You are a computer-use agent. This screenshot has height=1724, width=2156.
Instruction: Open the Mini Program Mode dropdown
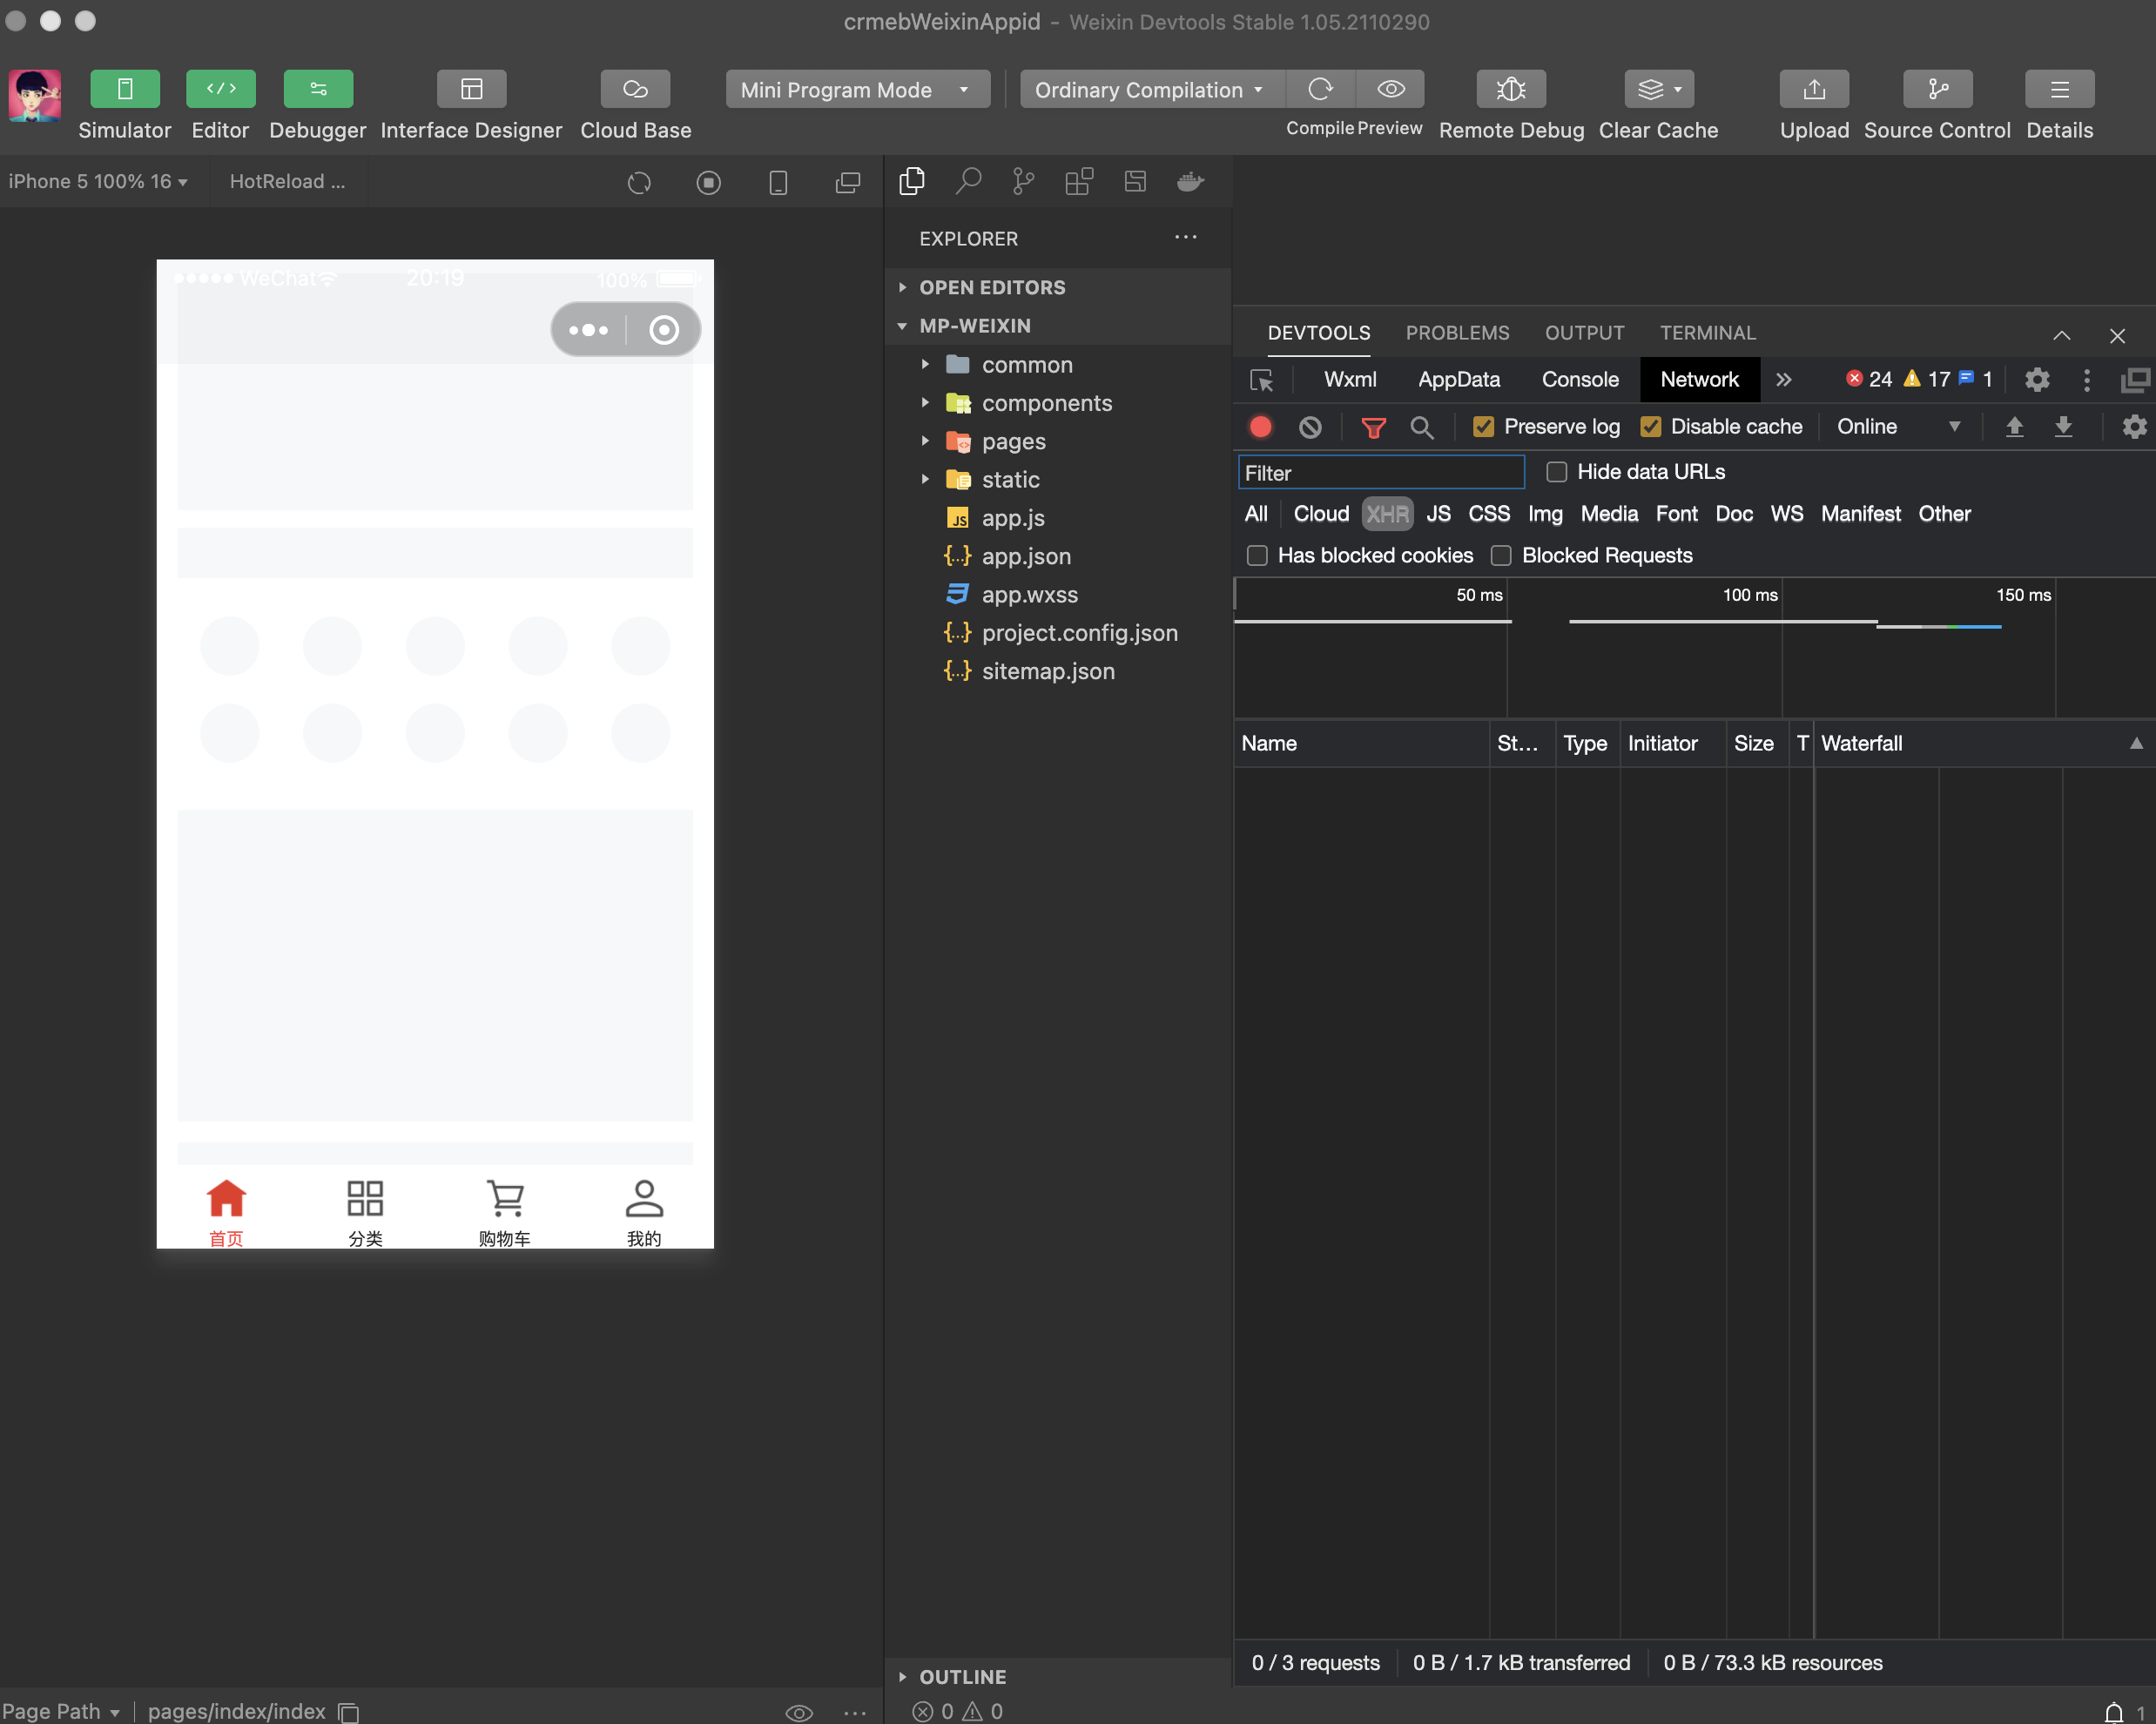tap(856, 90)
